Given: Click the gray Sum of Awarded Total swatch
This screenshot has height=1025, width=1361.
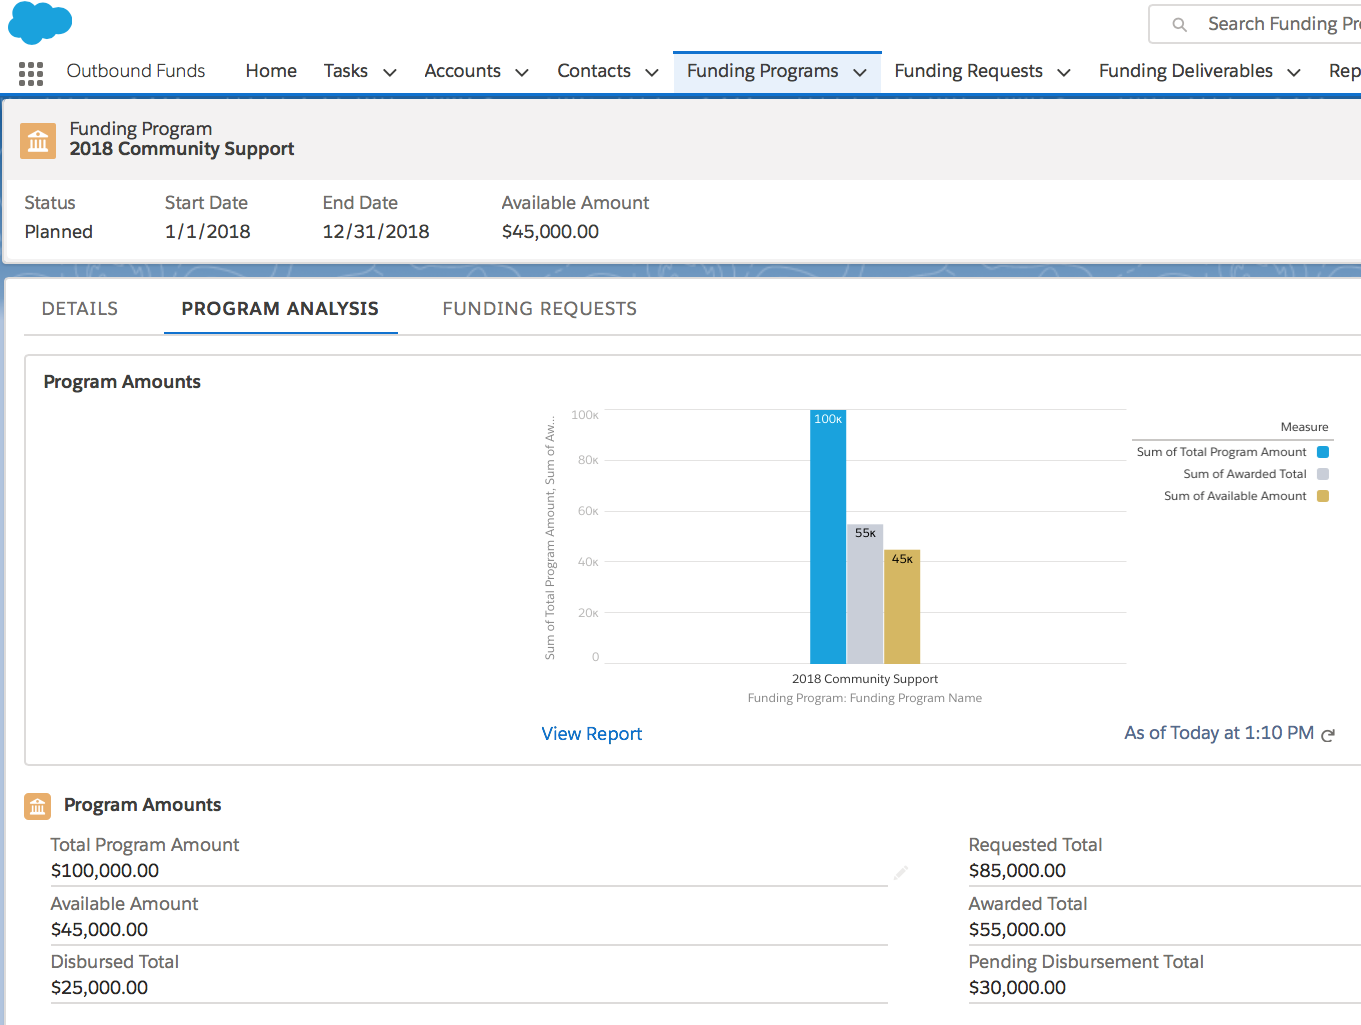Looking at the screenshot, I should click(1323, 474).
